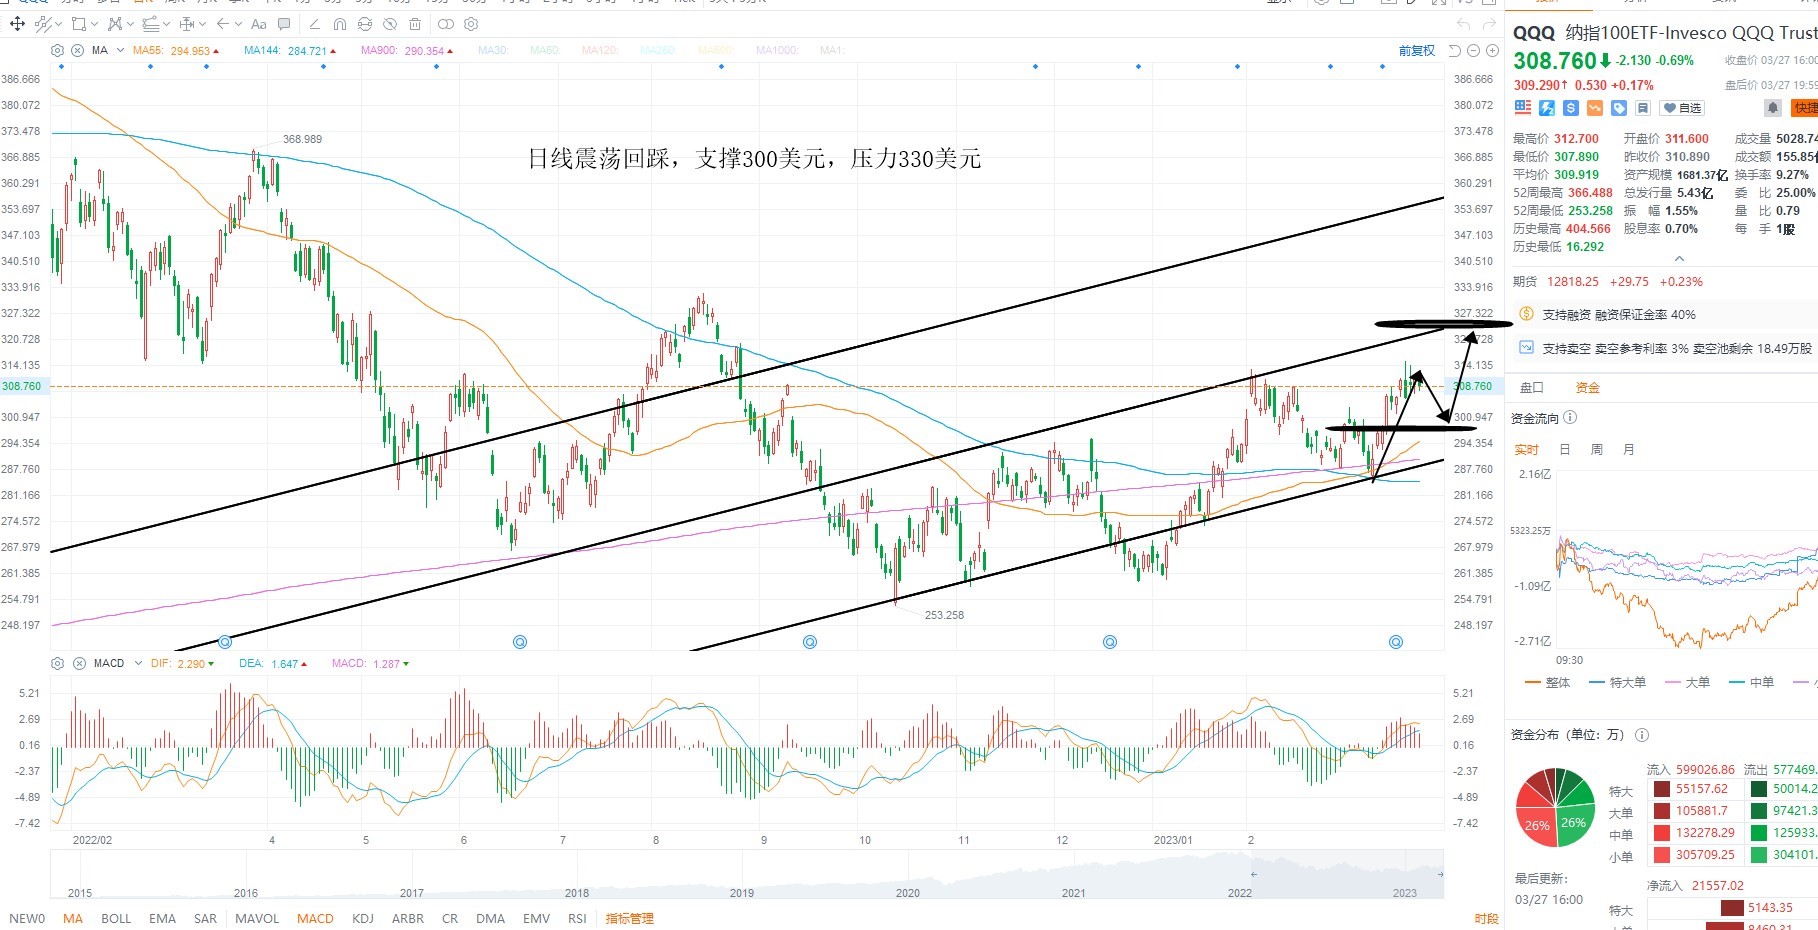Select the 周 fund-flow period tab

(1596, 450)
